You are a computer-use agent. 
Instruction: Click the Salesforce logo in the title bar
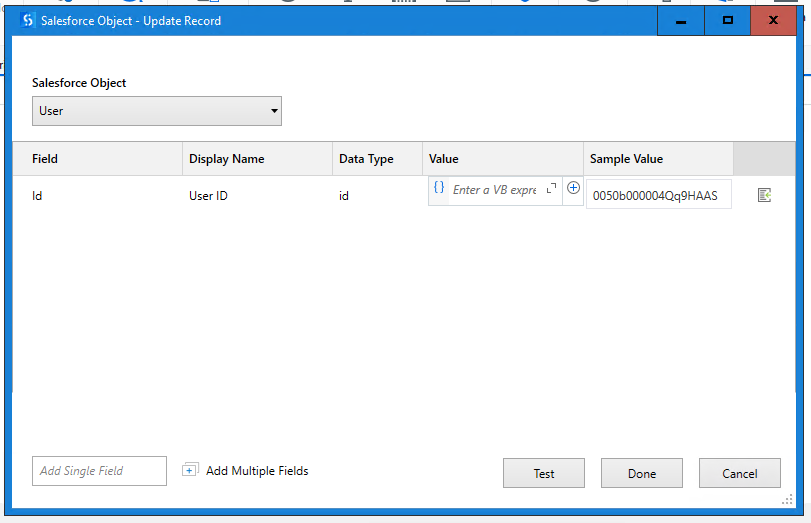tap(27, 20)
